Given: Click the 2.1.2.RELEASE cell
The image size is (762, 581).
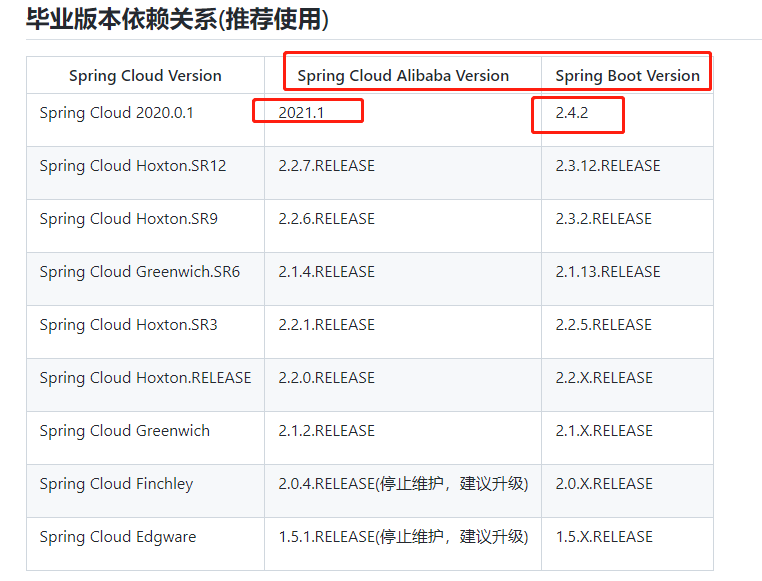Looking at the screenshot, I should click(403, 438).
